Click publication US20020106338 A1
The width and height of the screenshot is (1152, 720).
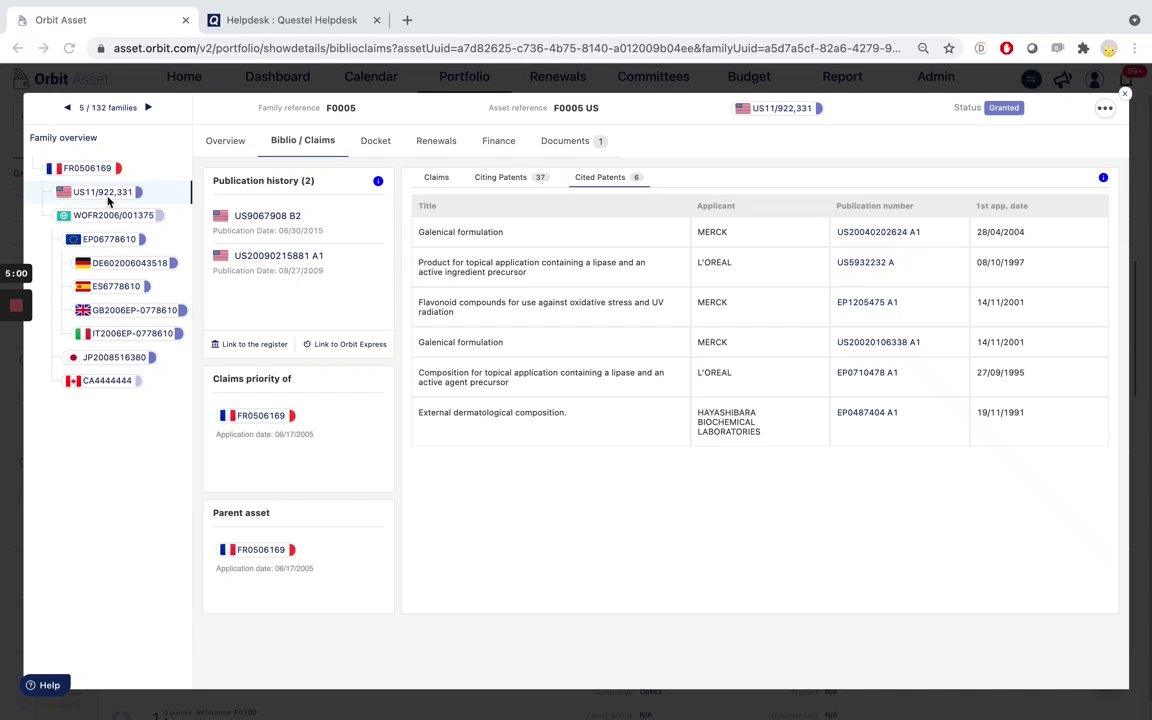pos(878,342)
